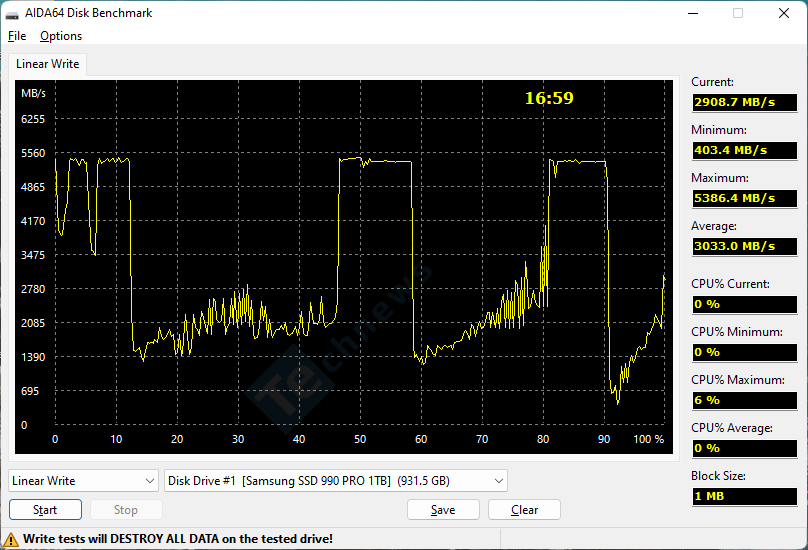Open the Options menu

tap(61, 36)
